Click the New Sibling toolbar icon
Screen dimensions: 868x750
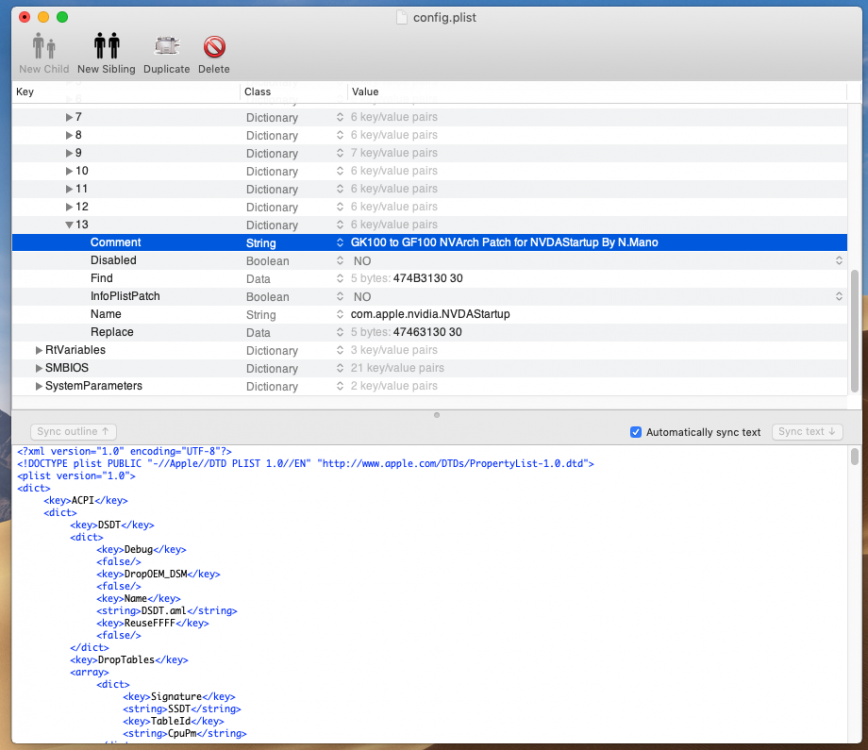click(106, 46)
